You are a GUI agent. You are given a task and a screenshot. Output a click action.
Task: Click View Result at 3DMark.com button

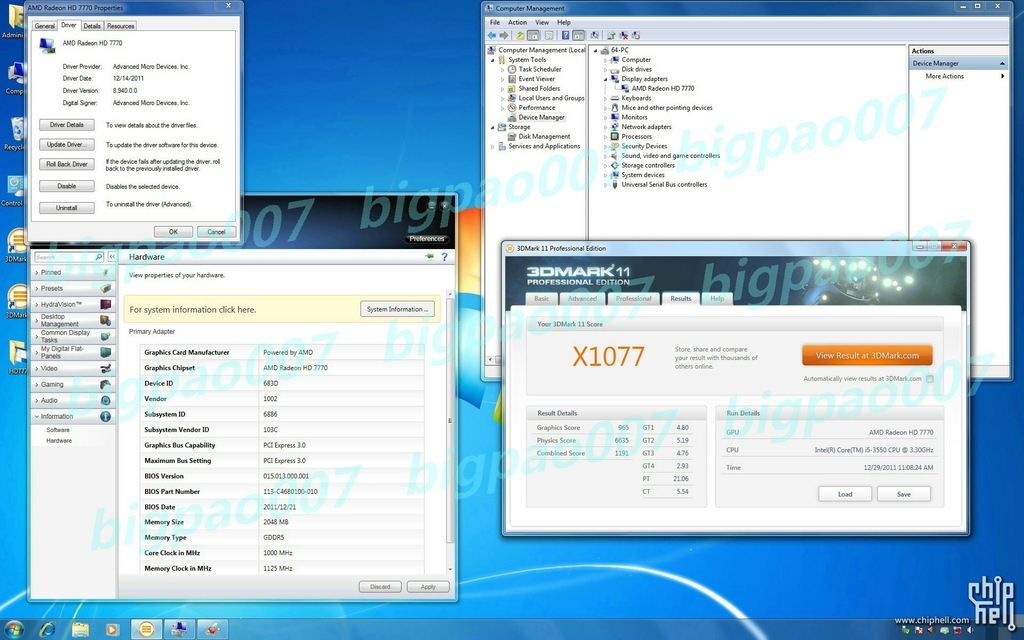point(867,356)
